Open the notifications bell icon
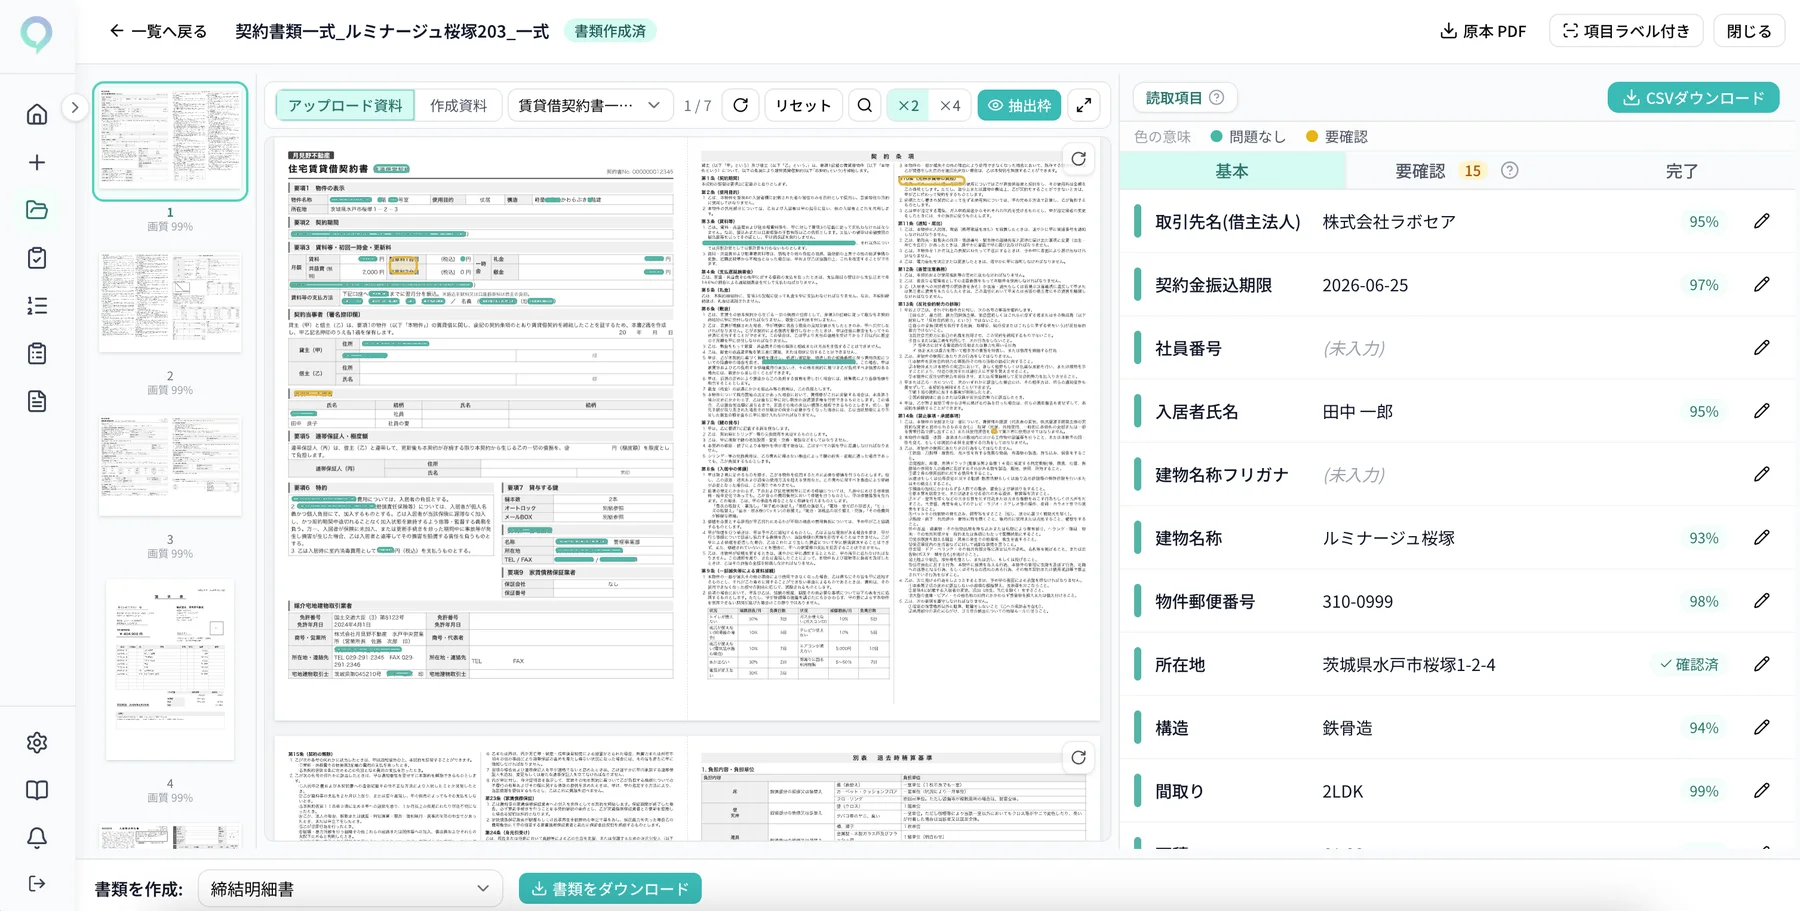This screenshot has height=911, width=1800. click(37, 838)
